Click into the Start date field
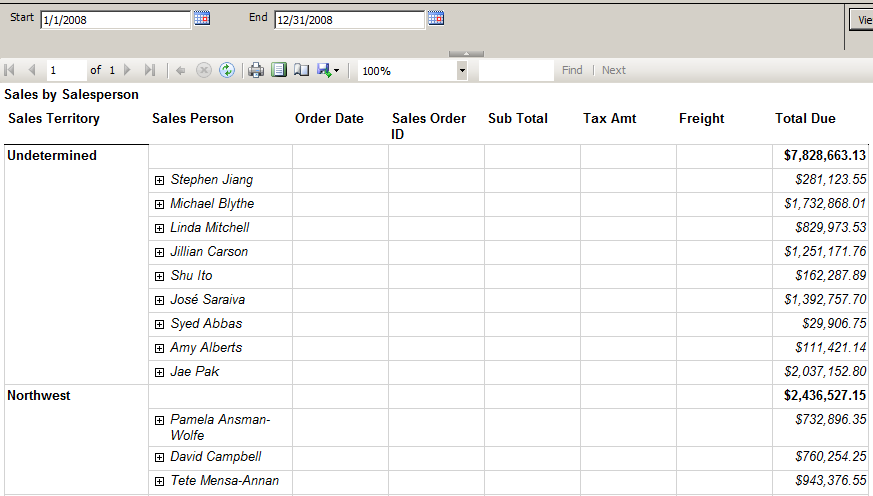This screenshot has height=496, width=873. click(114, 20)
